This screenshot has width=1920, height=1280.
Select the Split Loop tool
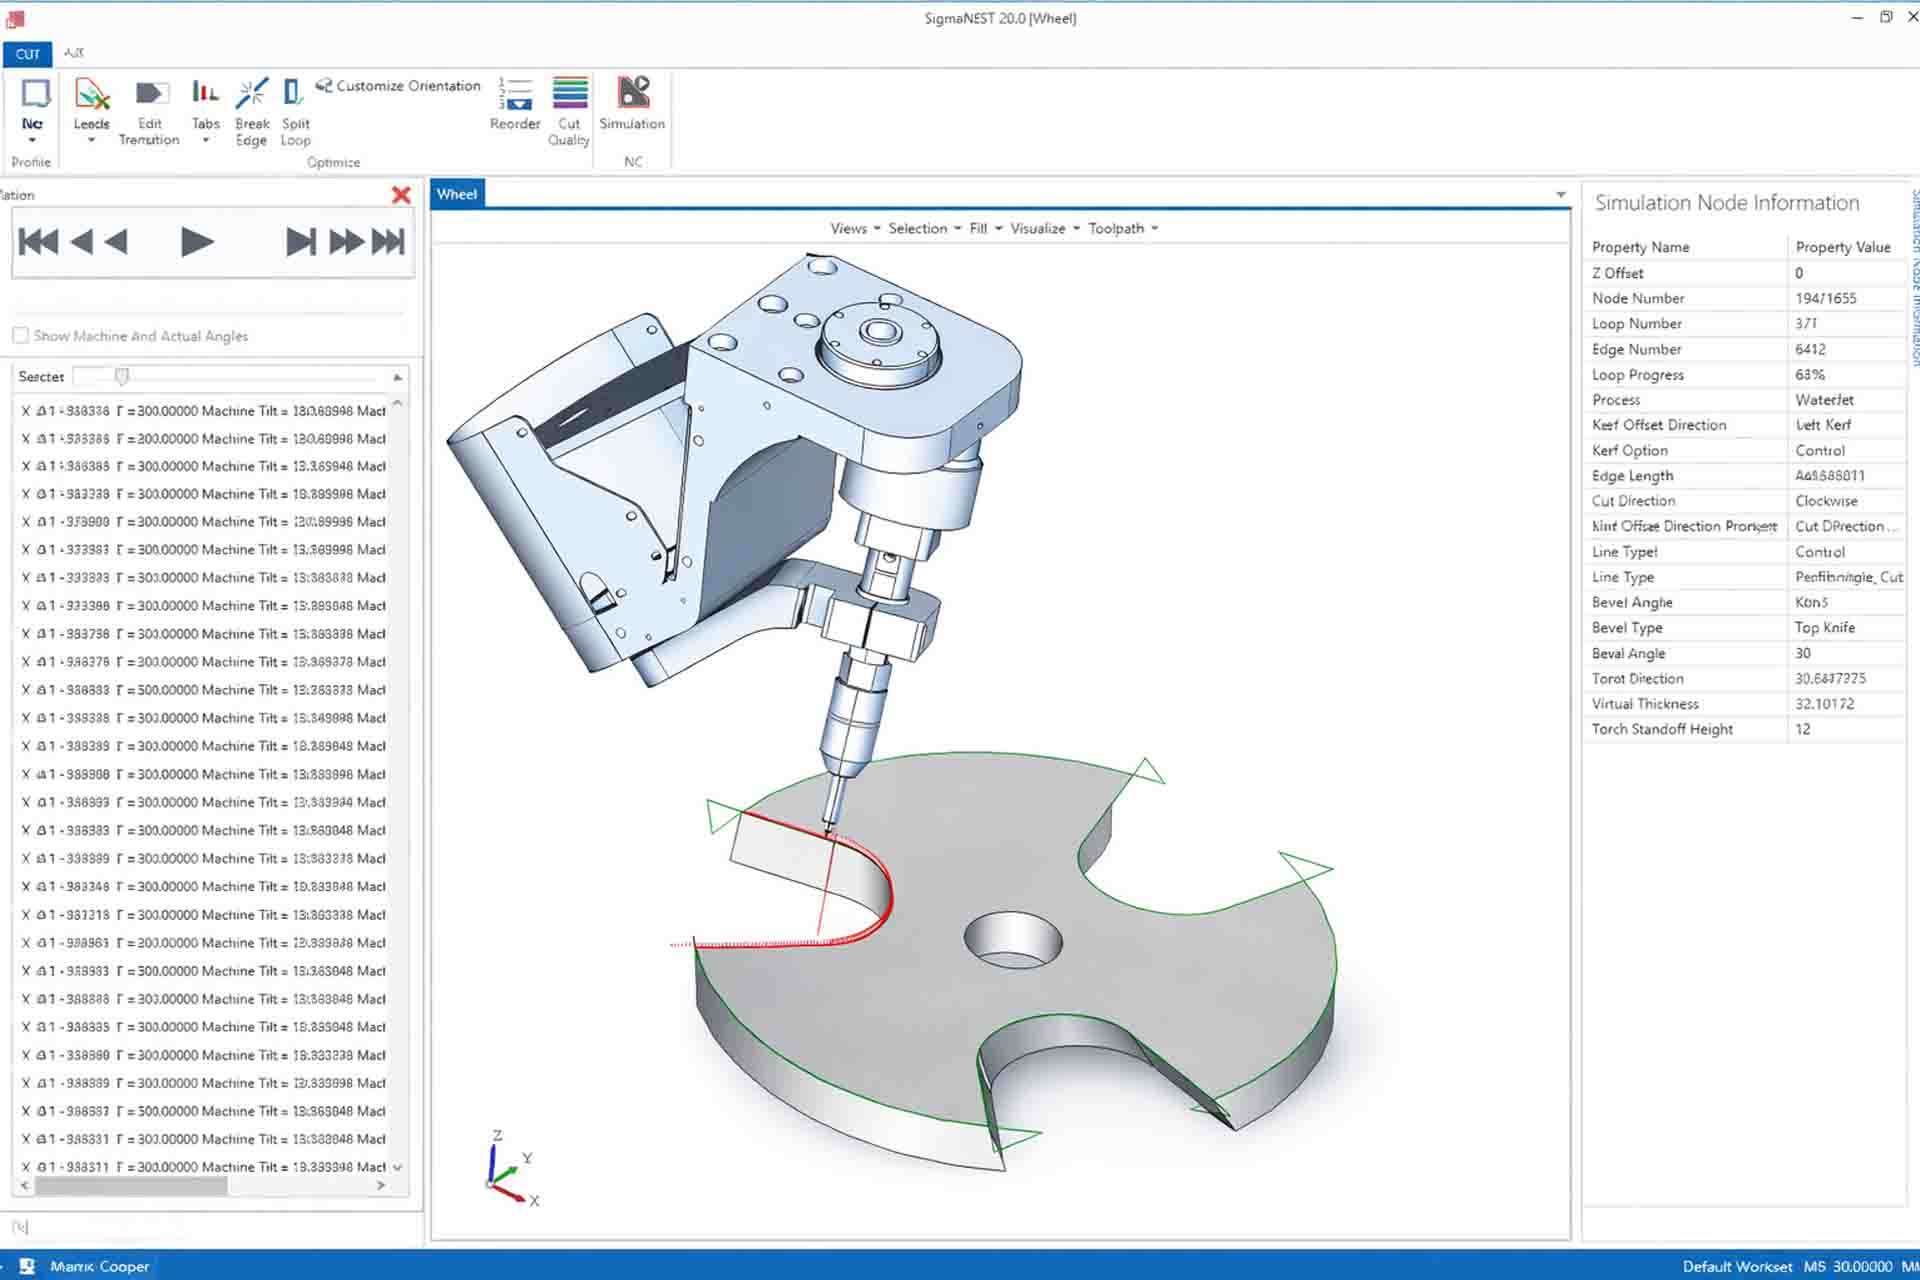click(x=295, y=110)
